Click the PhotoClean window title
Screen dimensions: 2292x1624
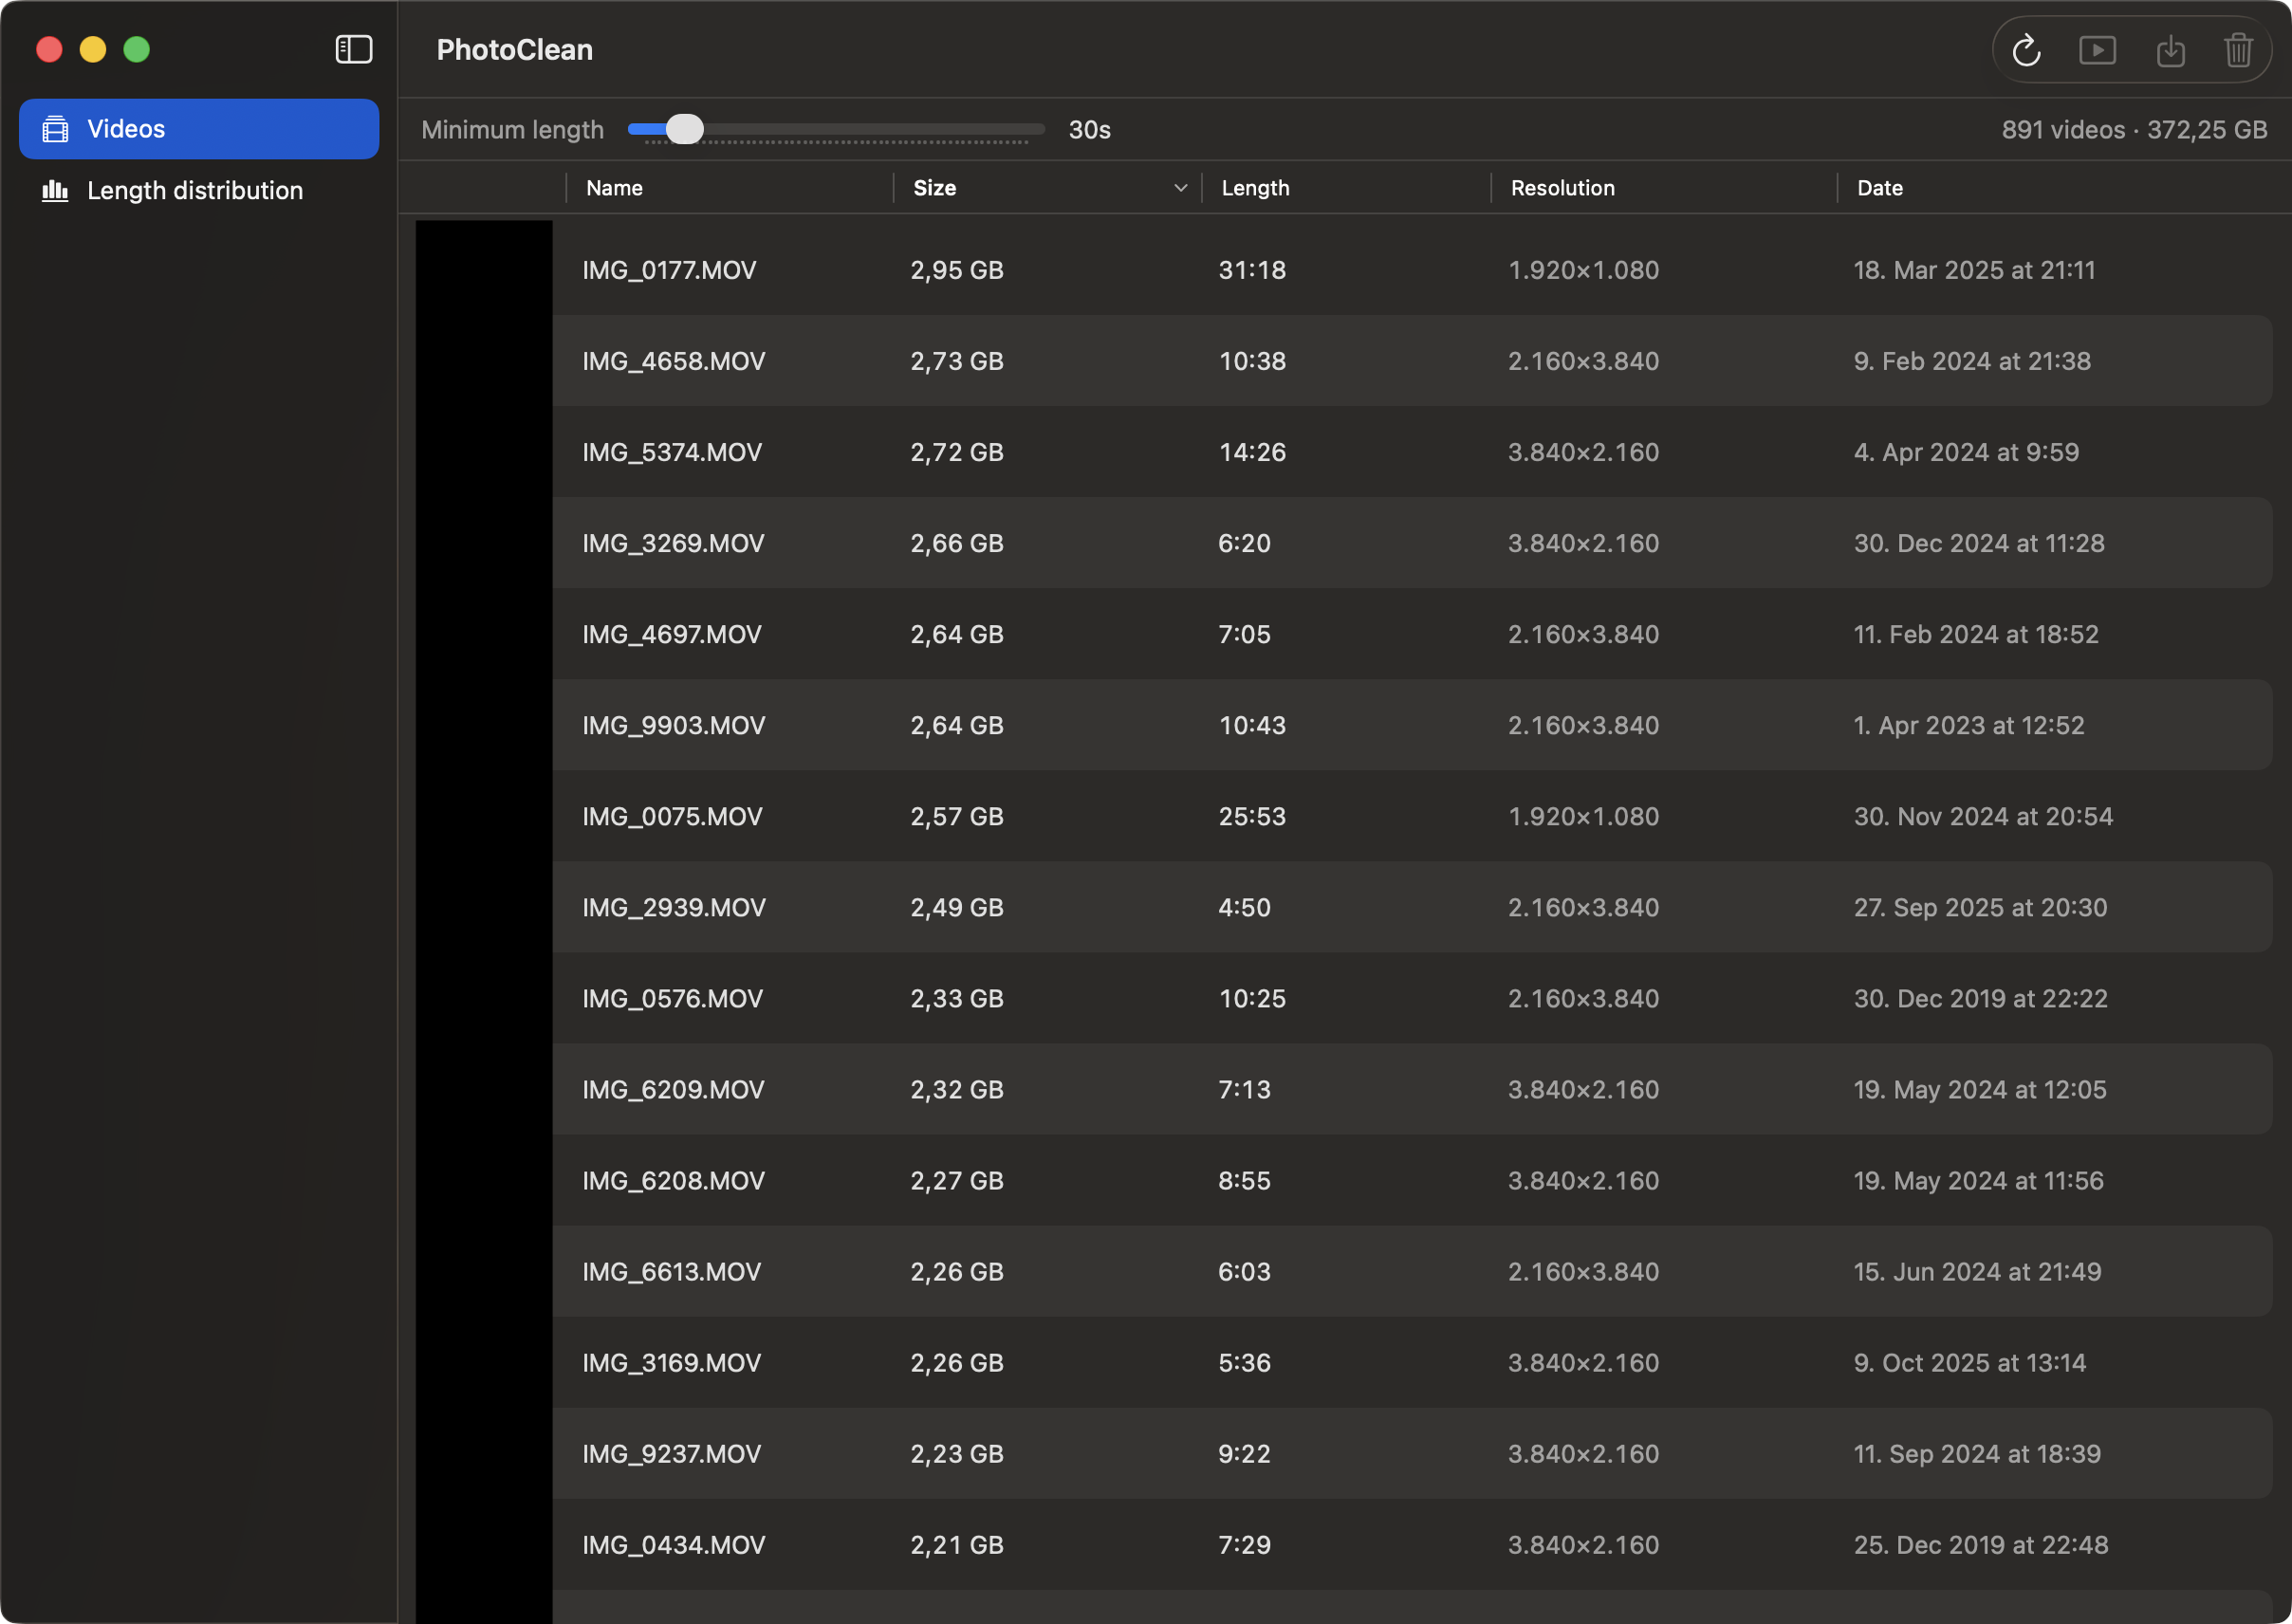515,49
